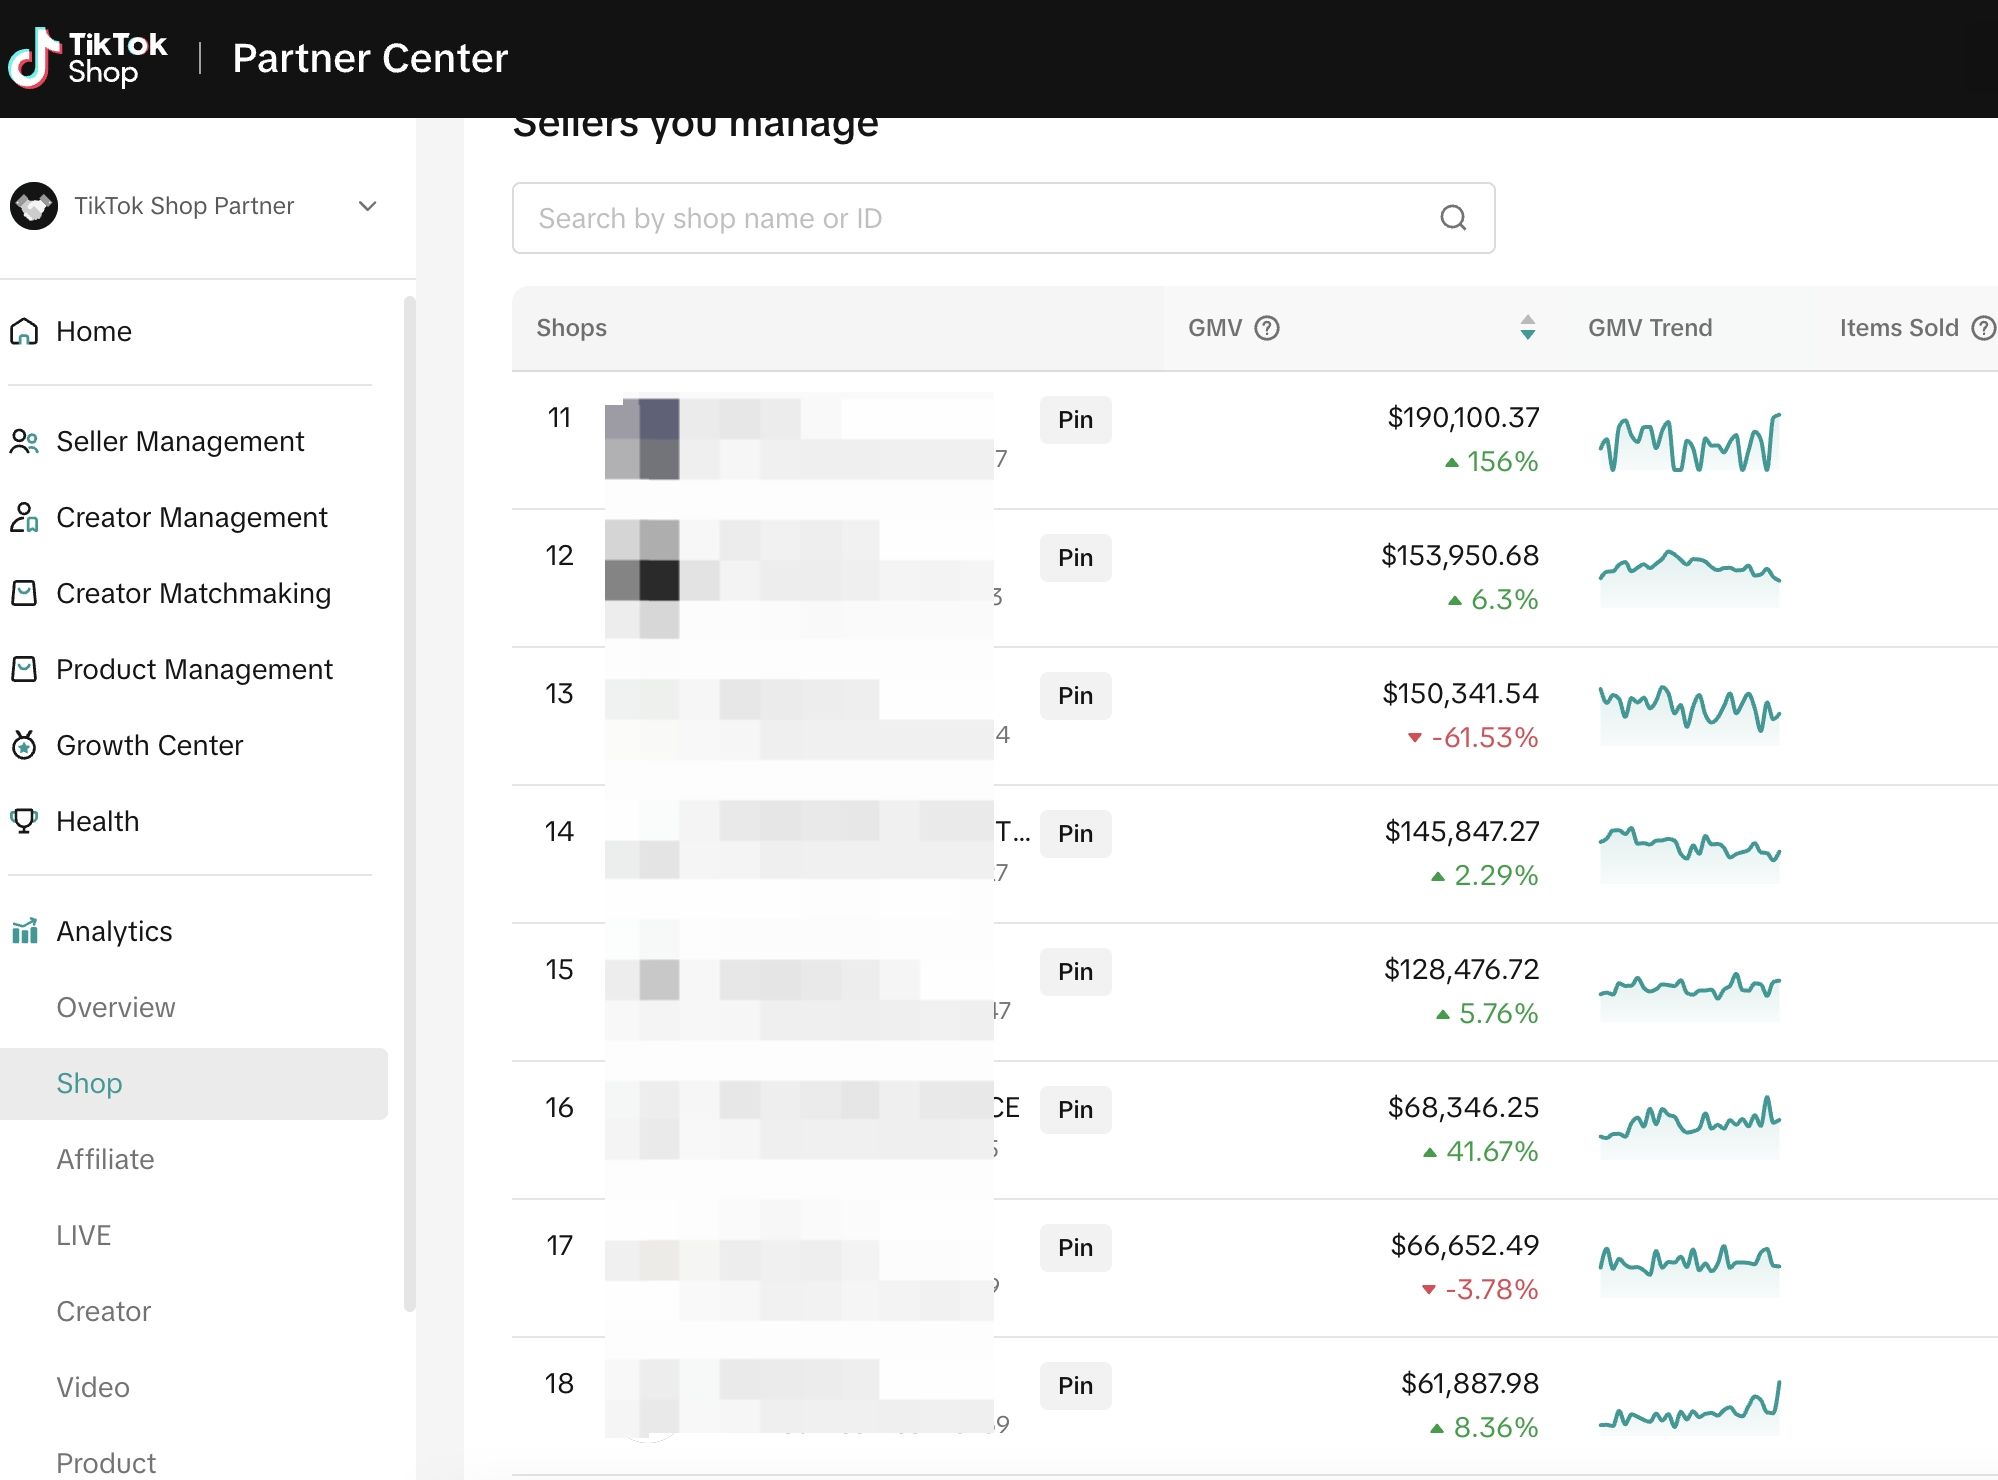This screenshot has height=1480, width=1998.
Task: Click the Growth Center medal icon
Action: coord(24,745)
